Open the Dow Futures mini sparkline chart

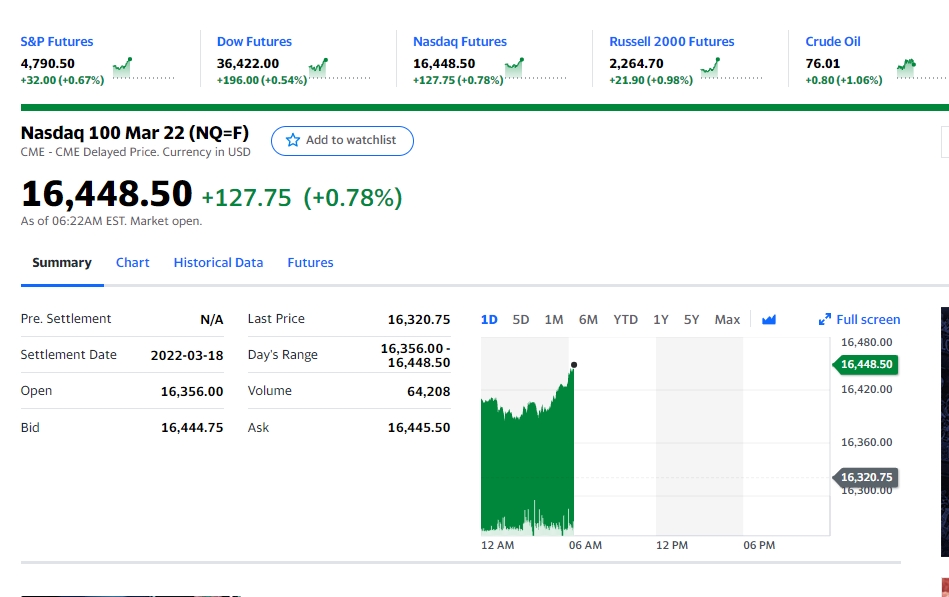[x=340, y=68]
